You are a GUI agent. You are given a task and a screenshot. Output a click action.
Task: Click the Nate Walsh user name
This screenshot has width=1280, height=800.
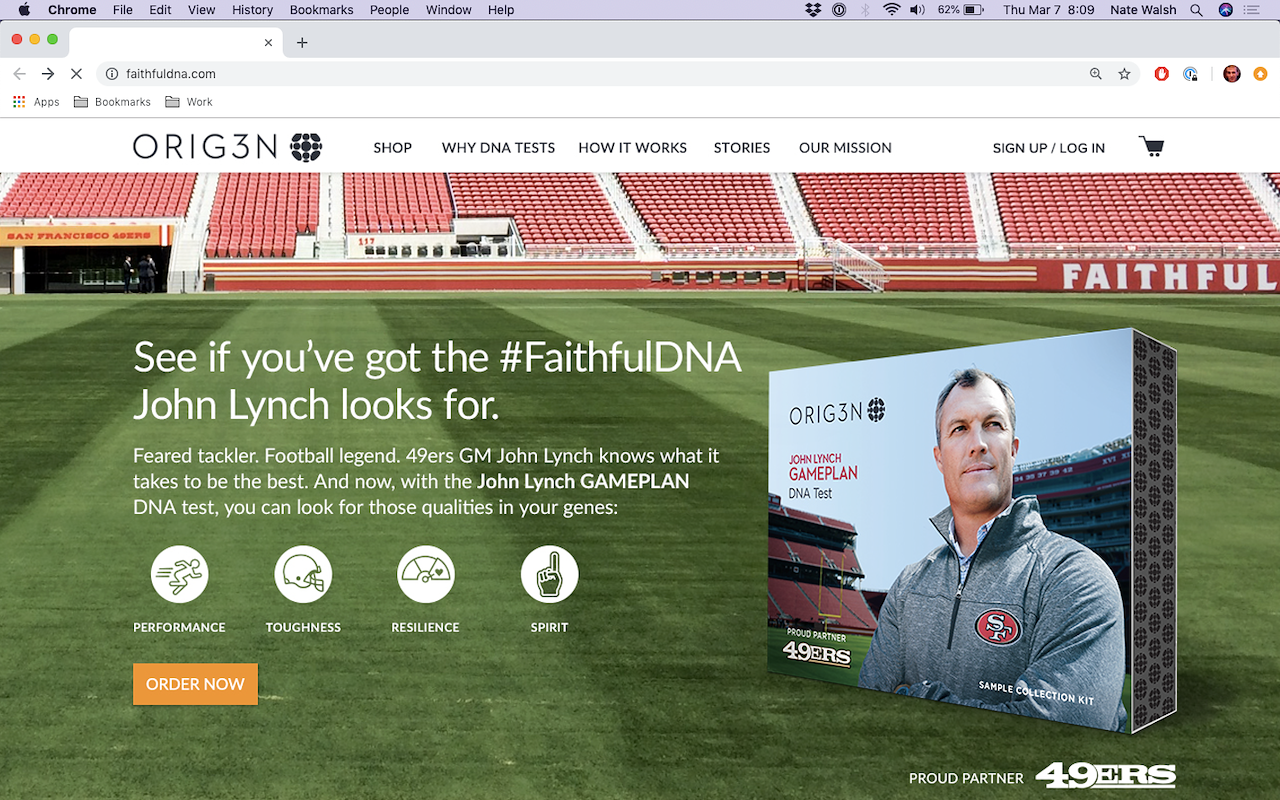pos(1143,10)
